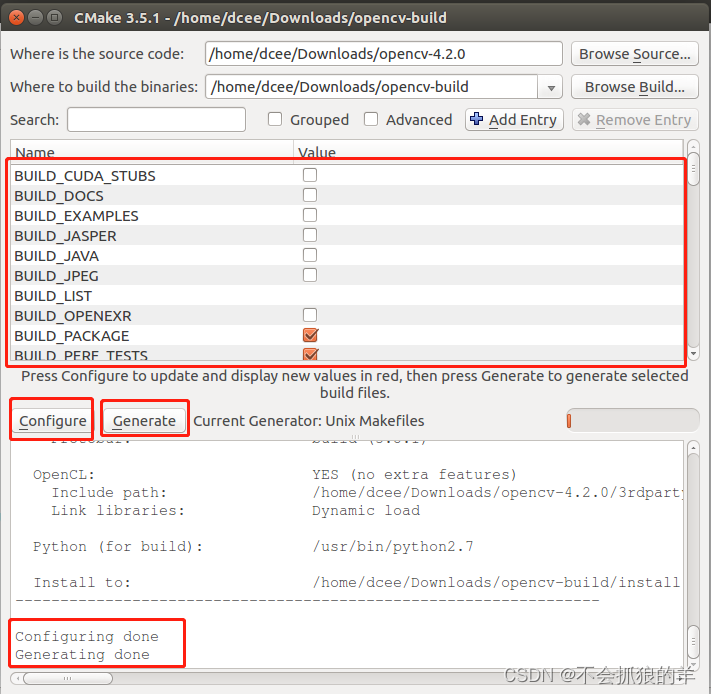Click Browse Build button
The width and height of the screenshot is (711, 694).
(x=634, y=87)
